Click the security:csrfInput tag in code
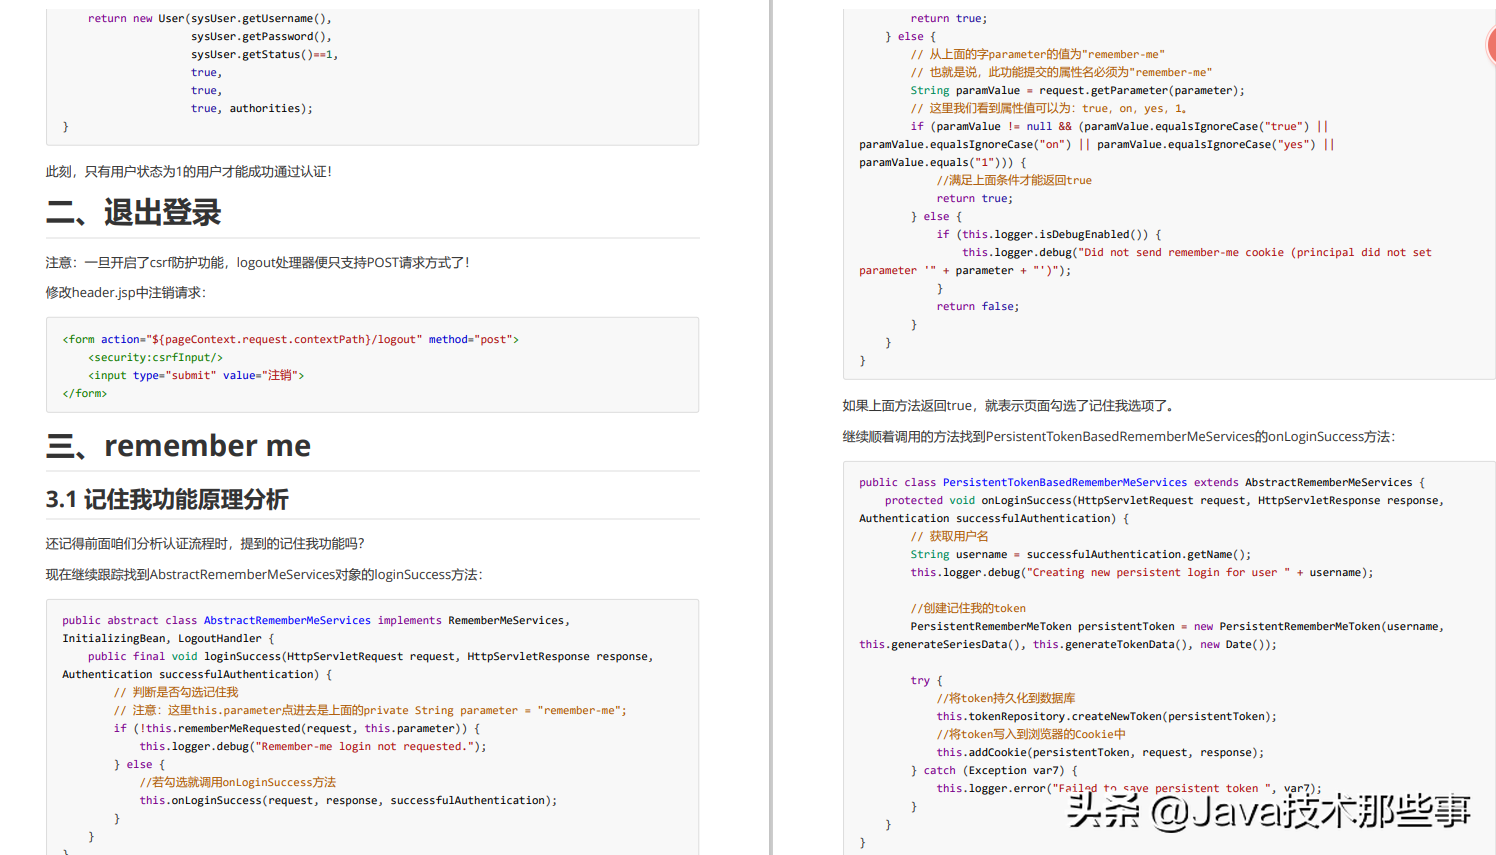Screen dimensions: 1496x855 (x=155, y=357)
